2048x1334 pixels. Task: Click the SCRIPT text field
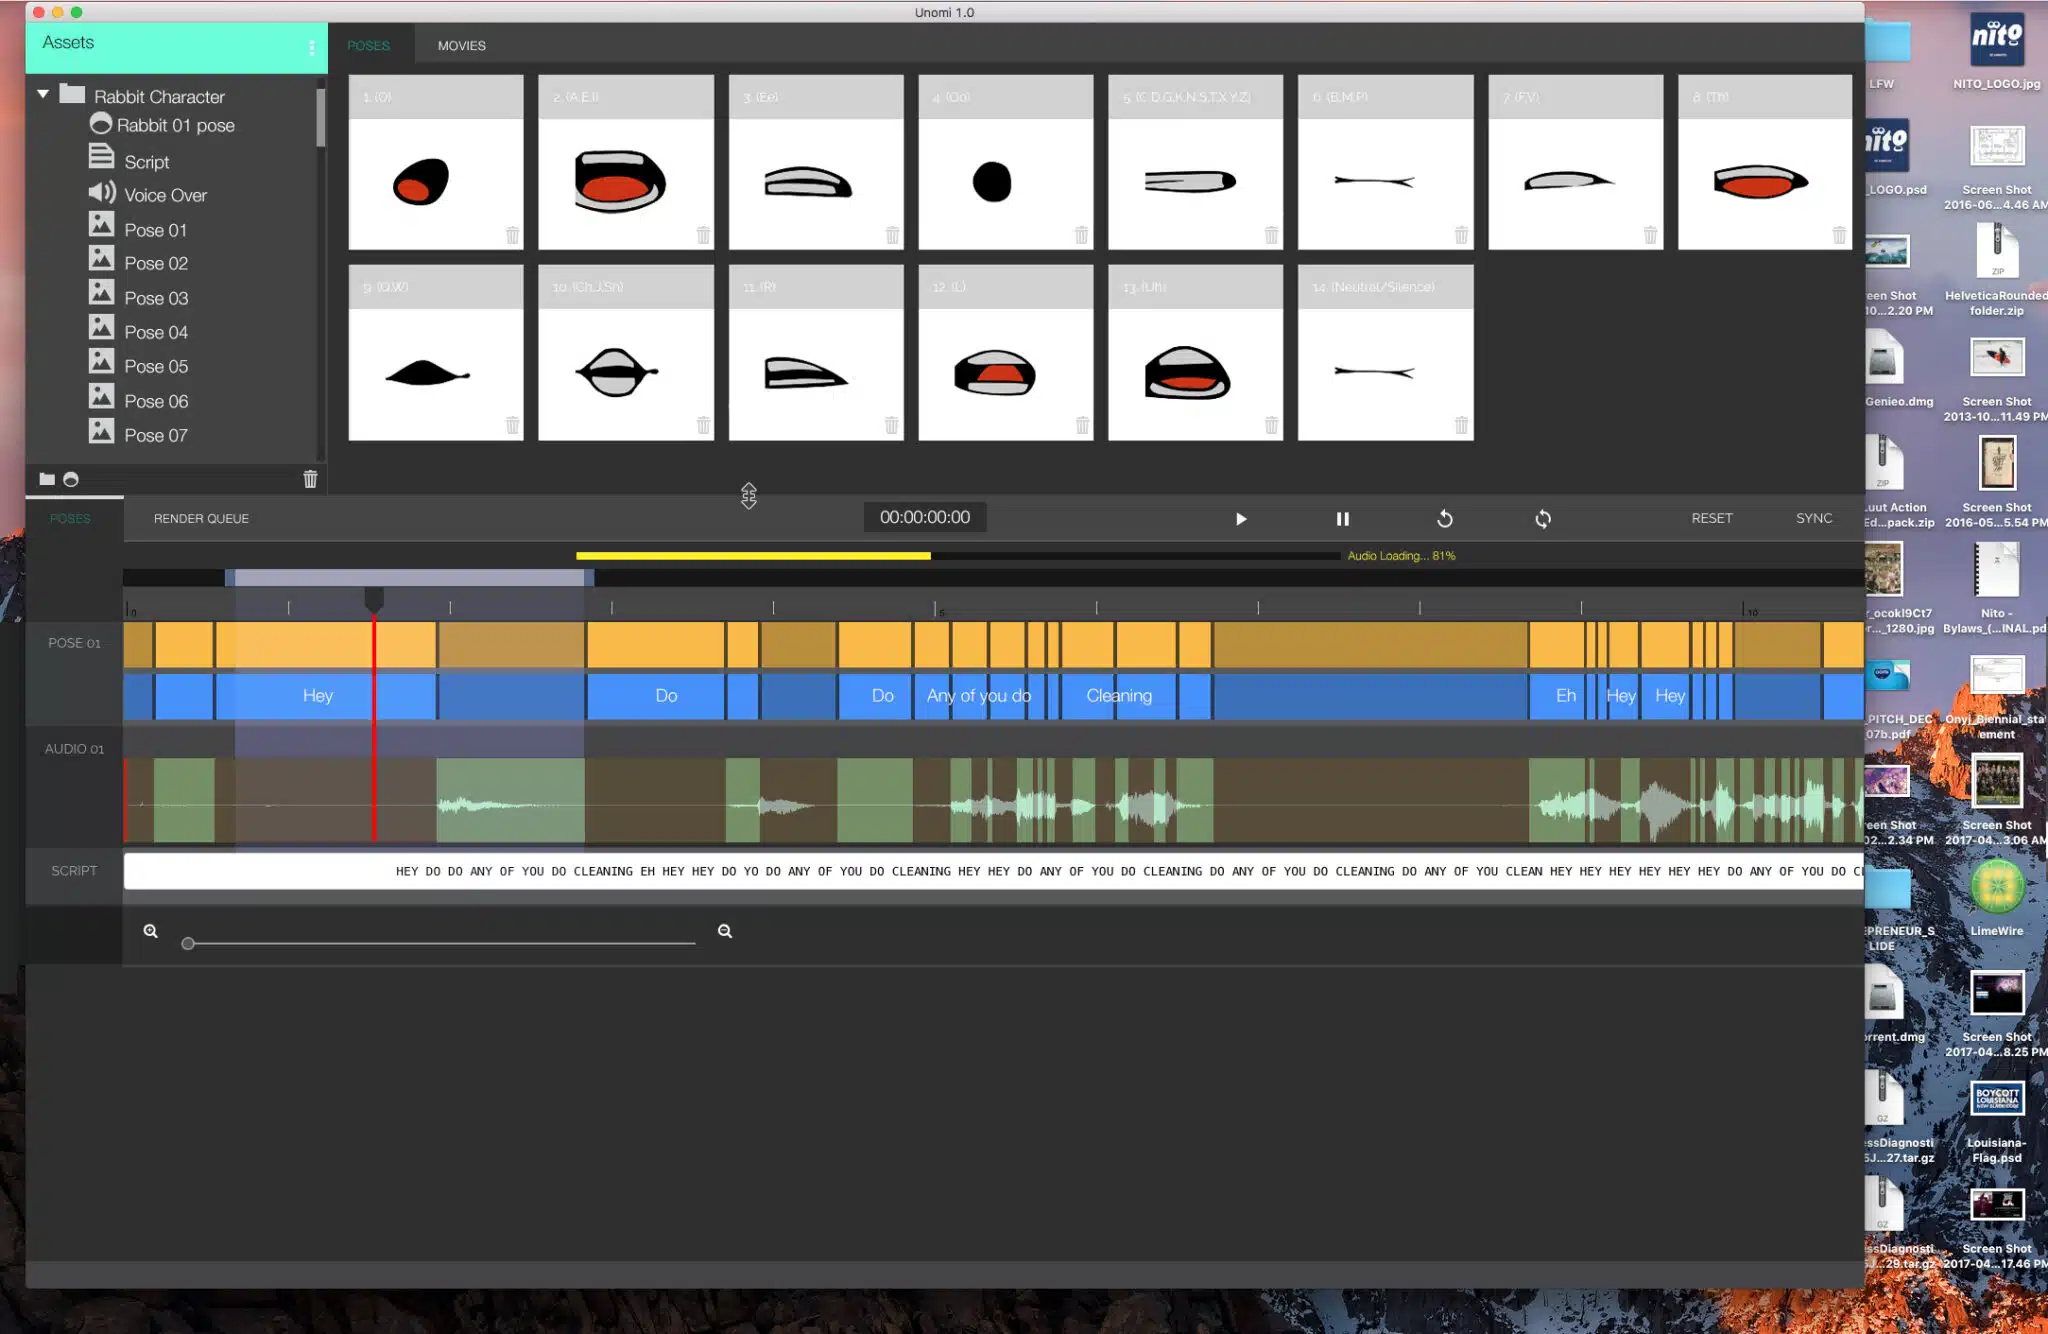coord(993,871)
